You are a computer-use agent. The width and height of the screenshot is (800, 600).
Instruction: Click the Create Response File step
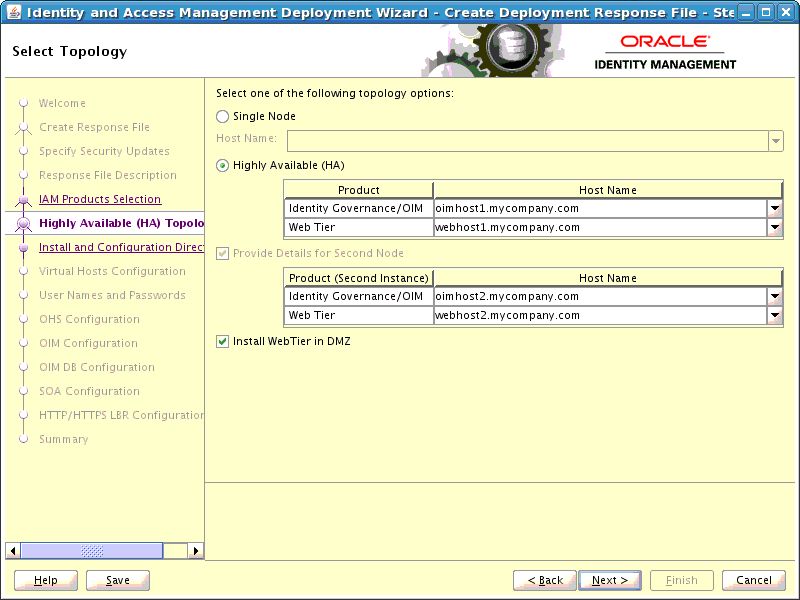point(94,127)
